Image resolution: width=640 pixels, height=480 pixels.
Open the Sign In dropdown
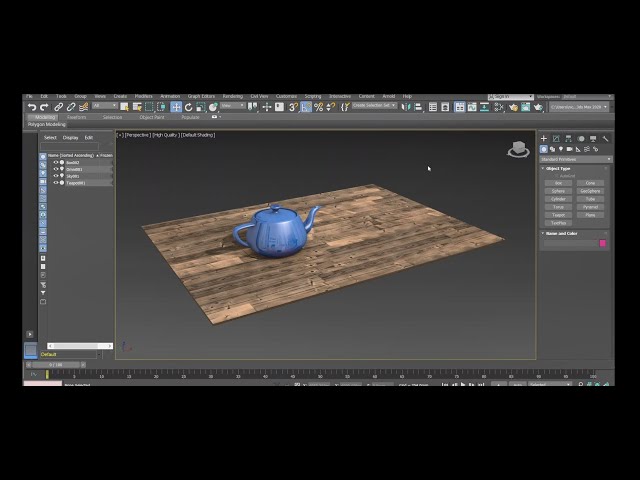pyautogui.click(x=511, y=97)
